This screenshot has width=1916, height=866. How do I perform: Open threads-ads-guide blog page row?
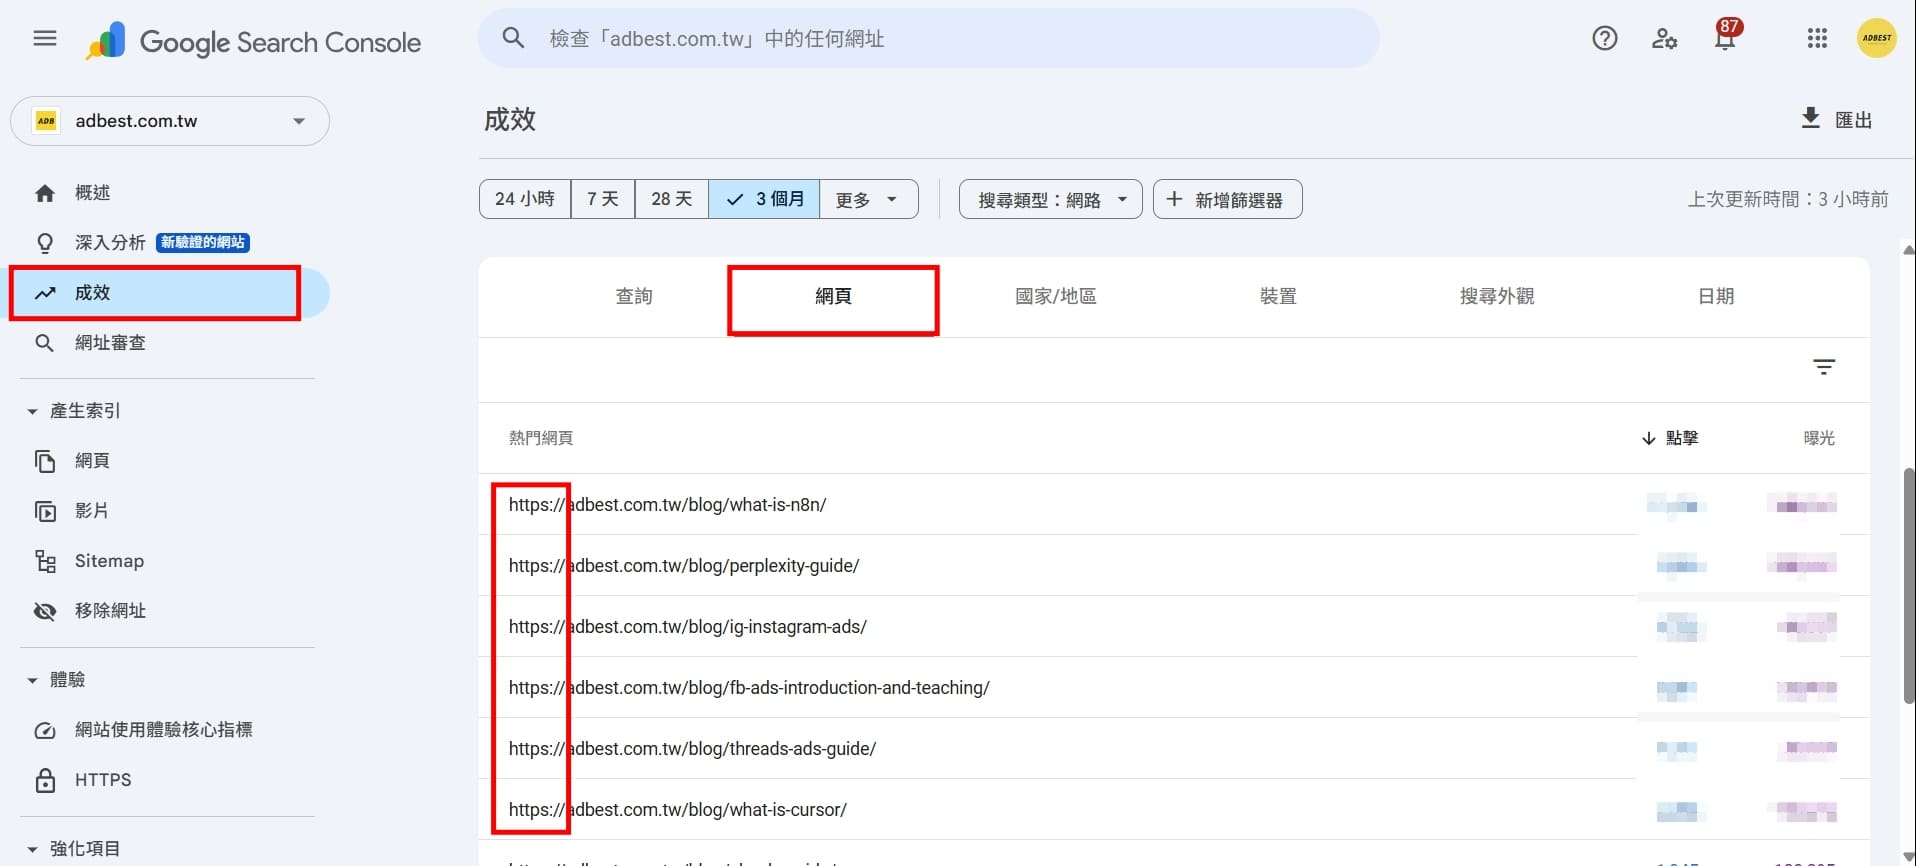click(x=1174, y=749)
